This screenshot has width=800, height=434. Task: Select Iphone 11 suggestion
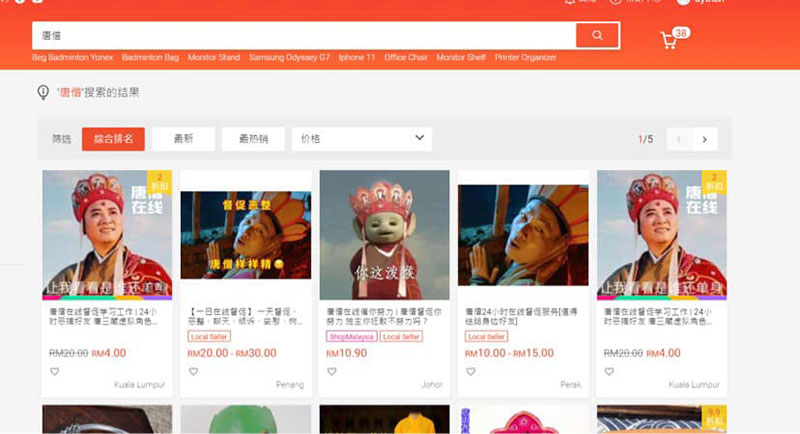click(357, 57)
